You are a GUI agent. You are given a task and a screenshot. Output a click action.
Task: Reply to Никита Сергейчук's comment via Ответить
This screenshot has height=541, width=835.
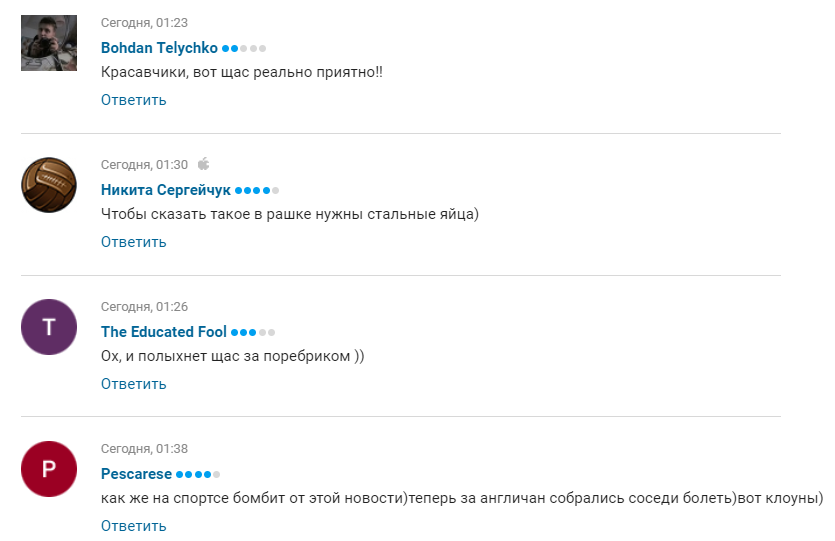coord(134,242)
